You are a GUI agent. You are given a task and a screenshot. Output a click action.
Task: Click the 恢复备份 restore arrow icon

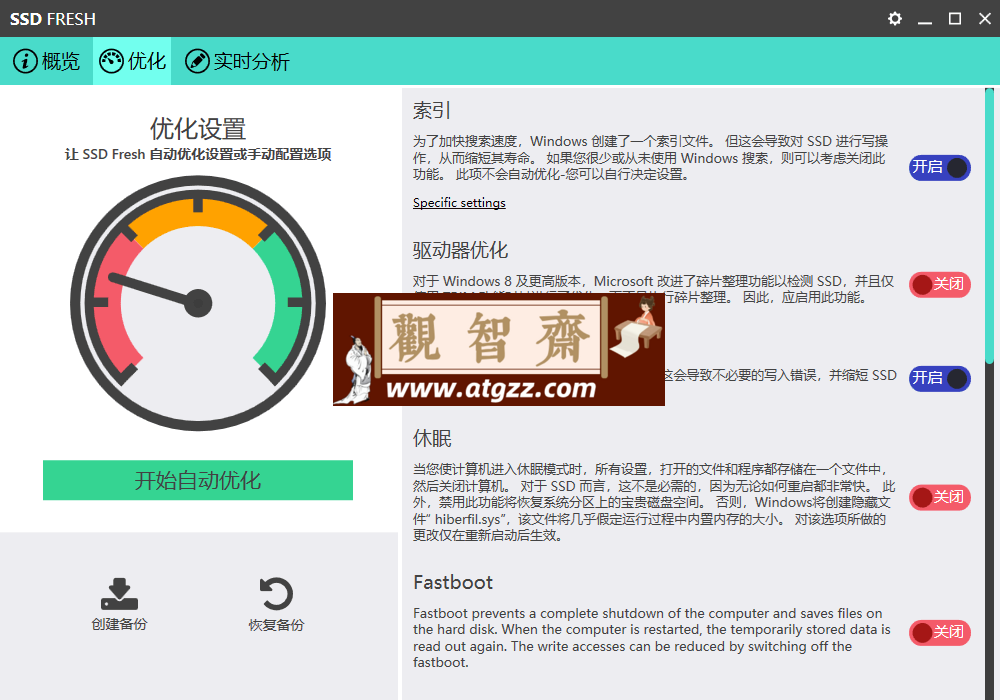point(276,594)
